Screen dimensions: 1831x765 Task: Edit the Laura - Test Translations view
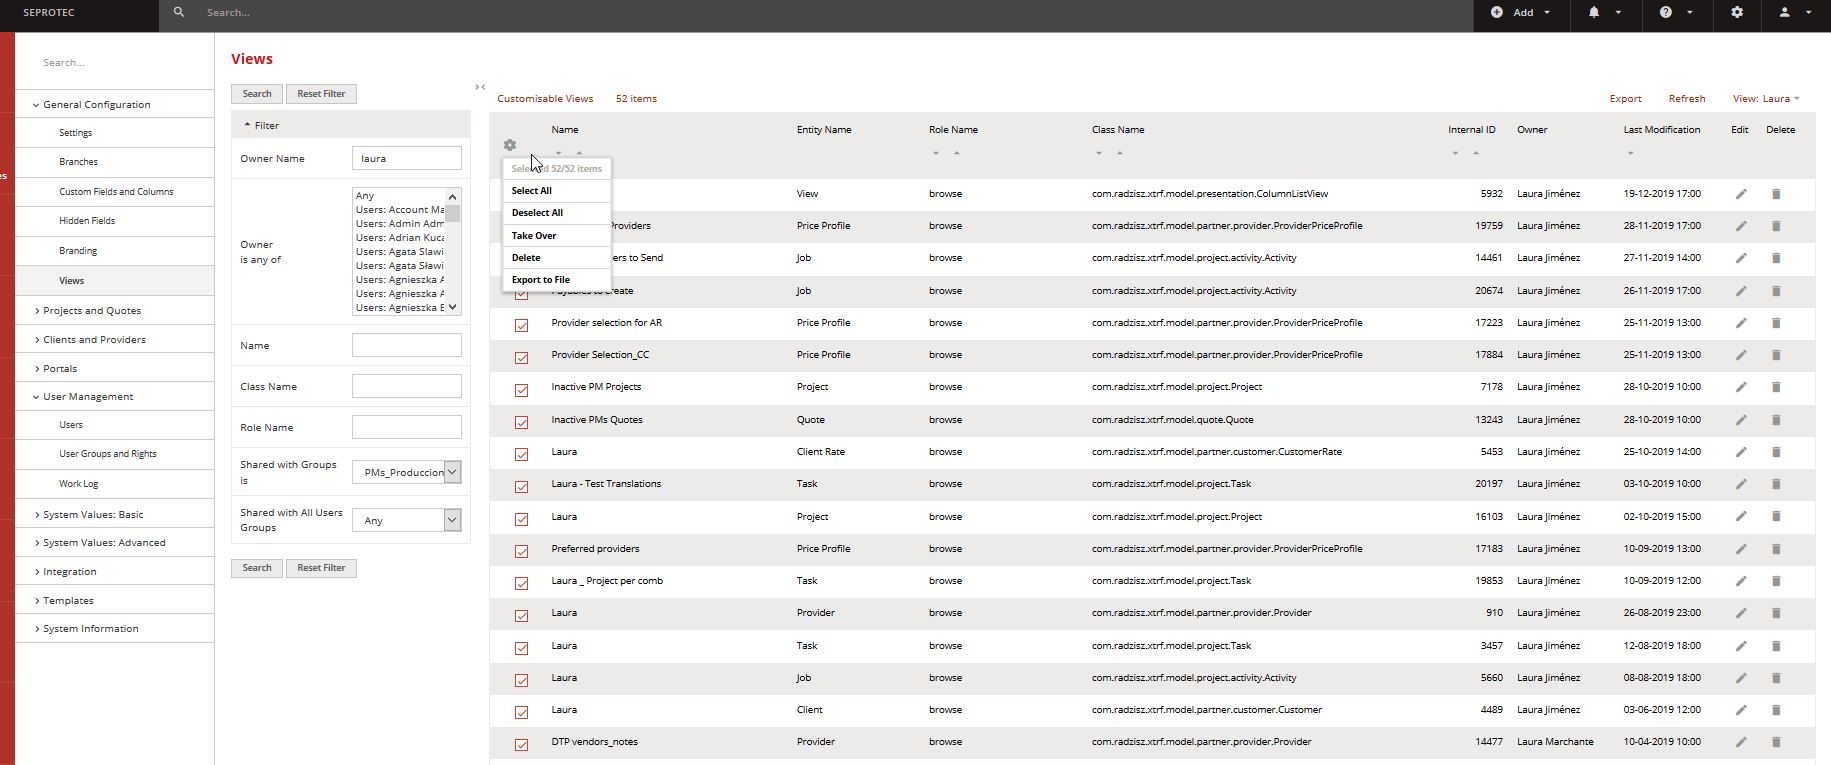coord(1741,484)
